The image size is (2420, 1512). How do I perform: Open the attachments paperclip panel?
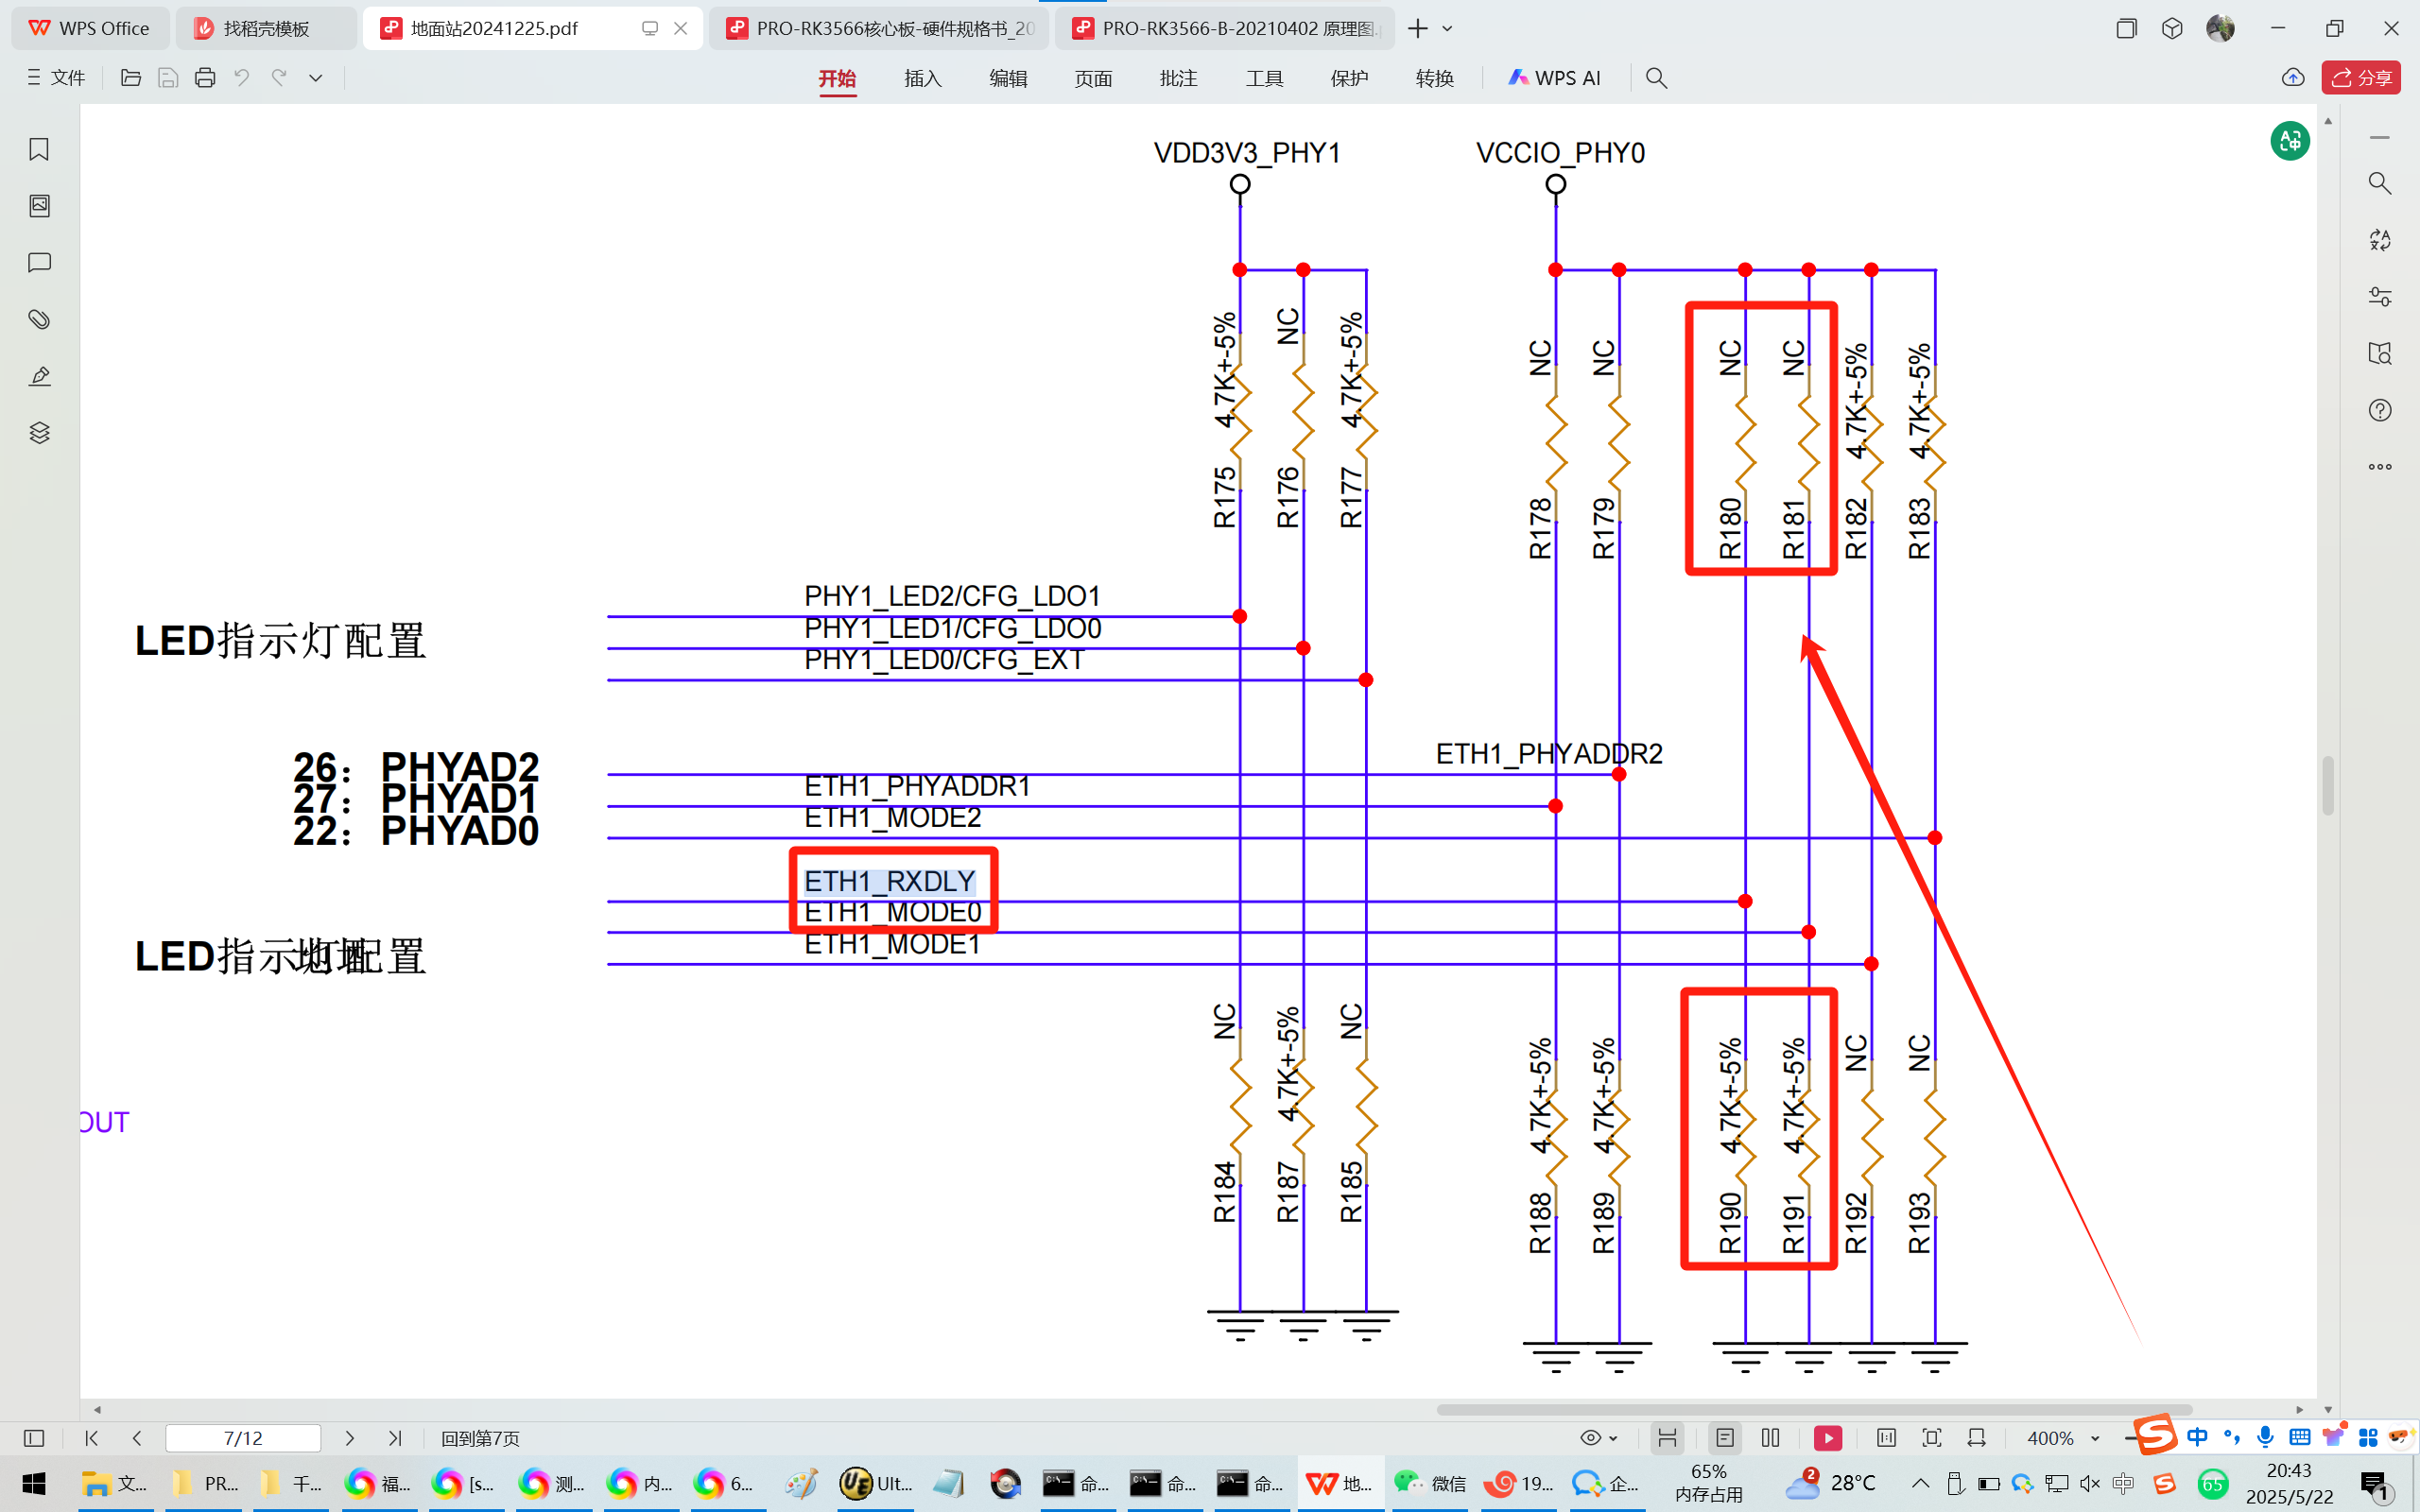39,319
